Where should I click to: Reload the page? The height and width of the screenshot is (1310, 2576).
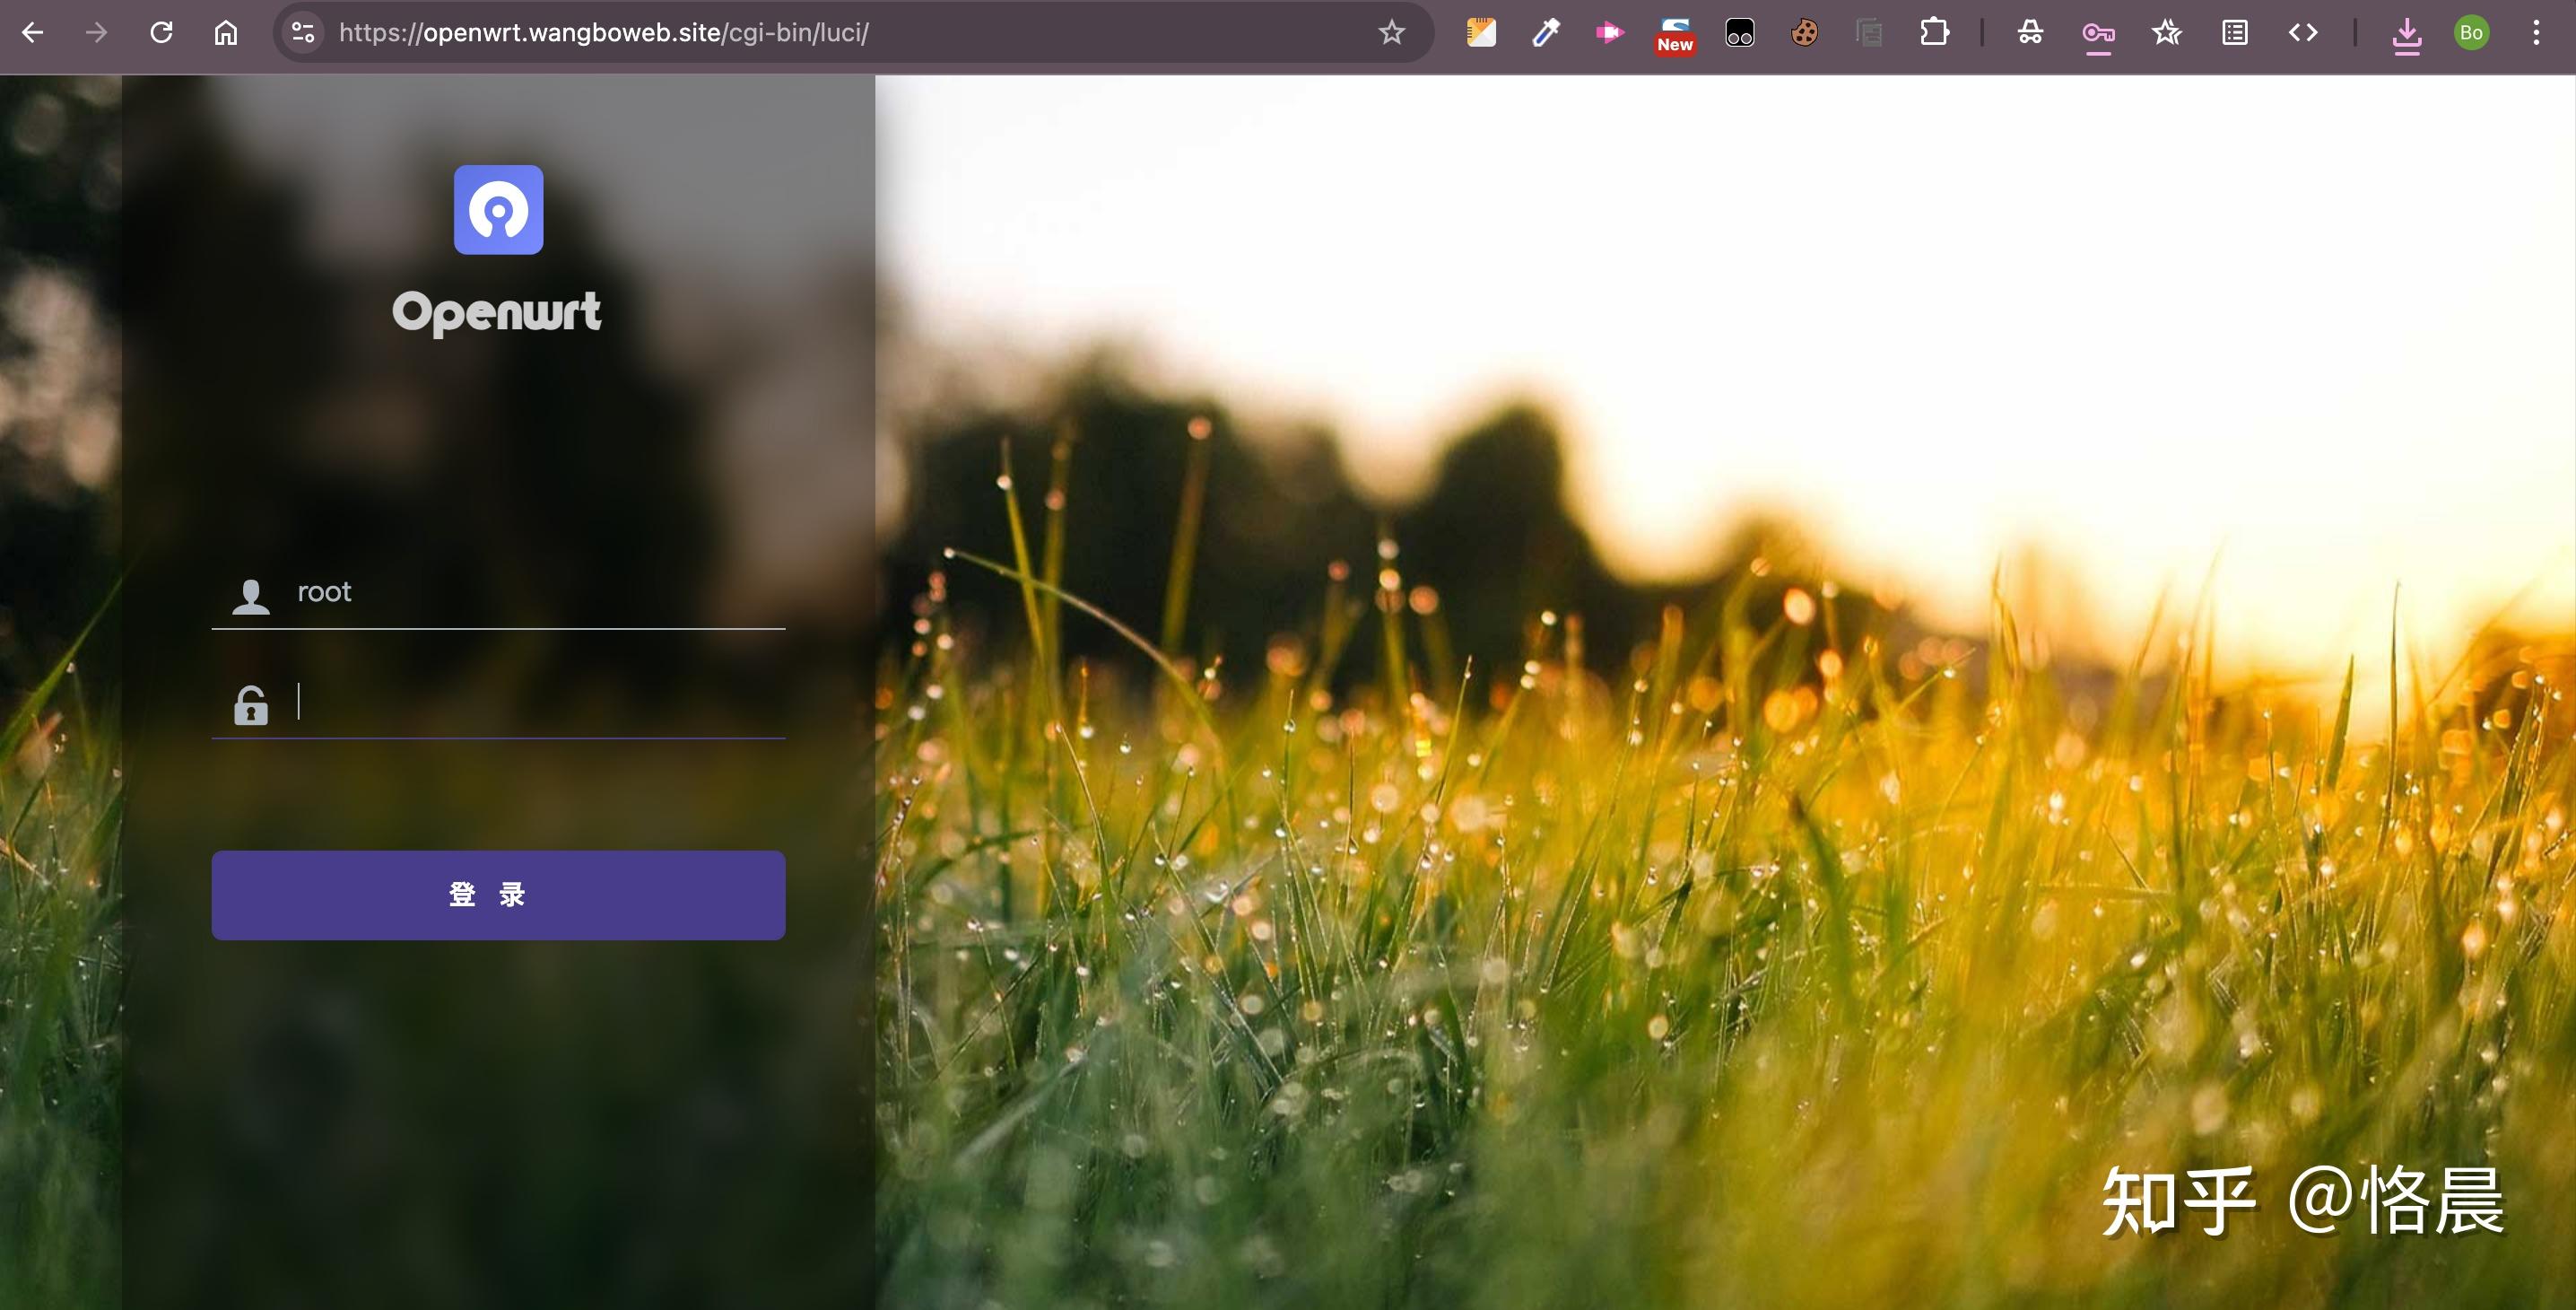(x=161, y=33)
